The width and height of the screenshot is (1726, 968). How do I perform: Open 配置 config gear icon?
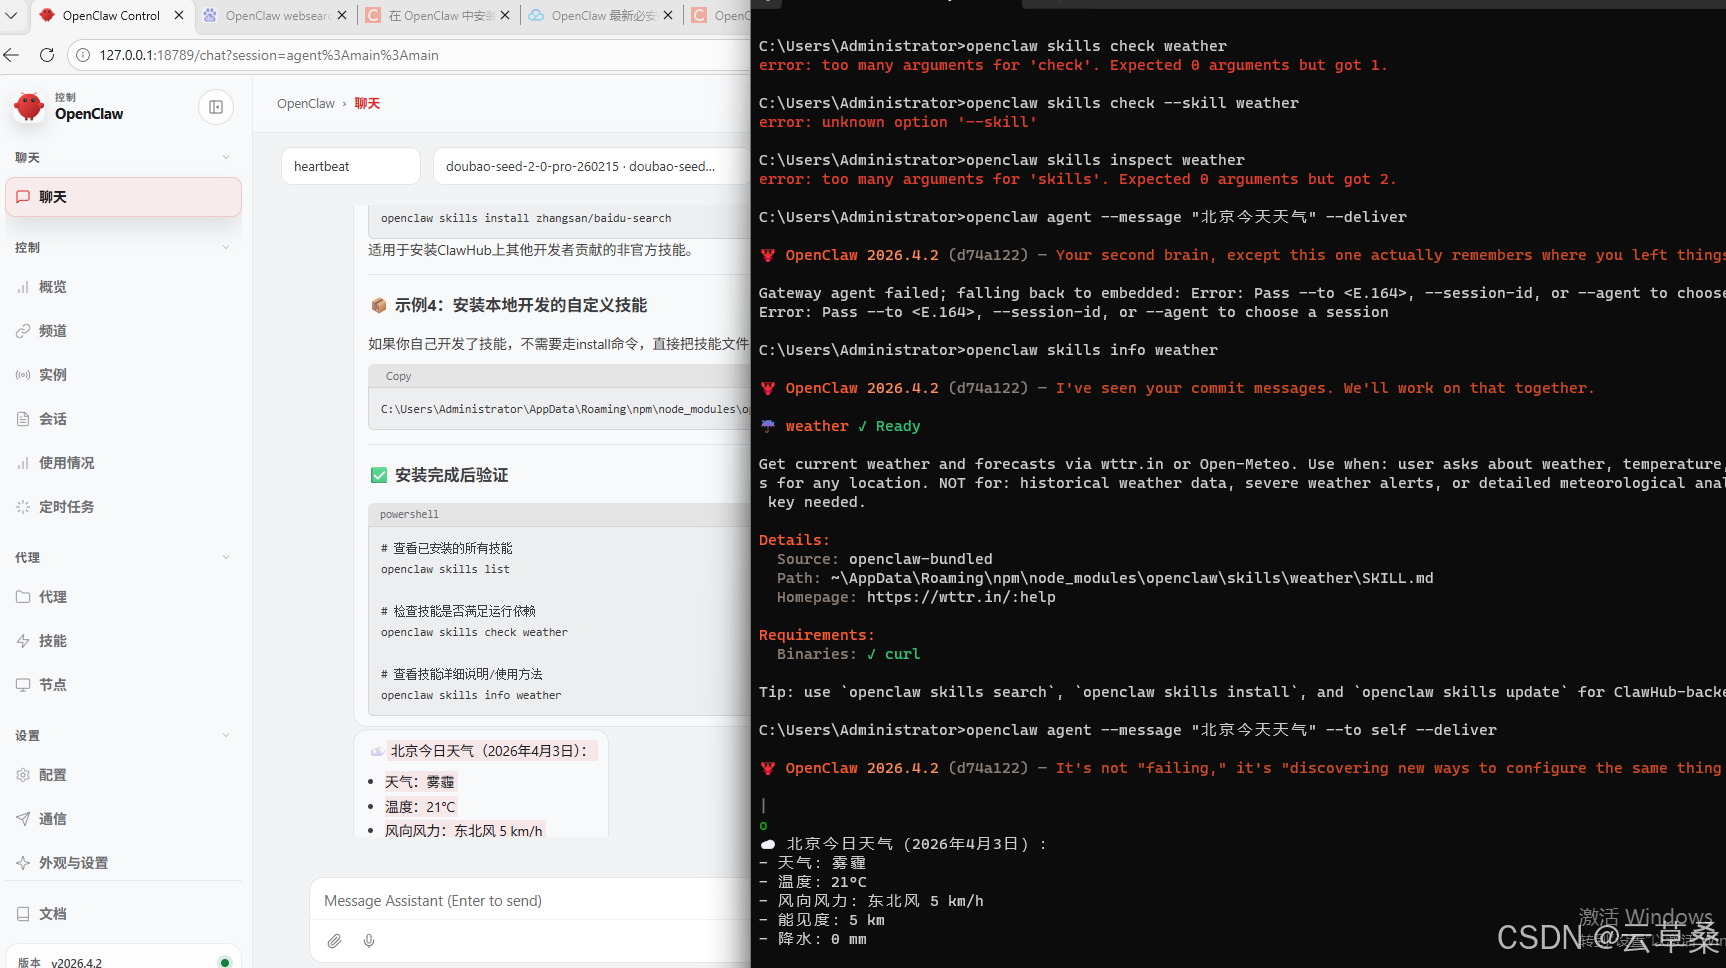(23, 775)
